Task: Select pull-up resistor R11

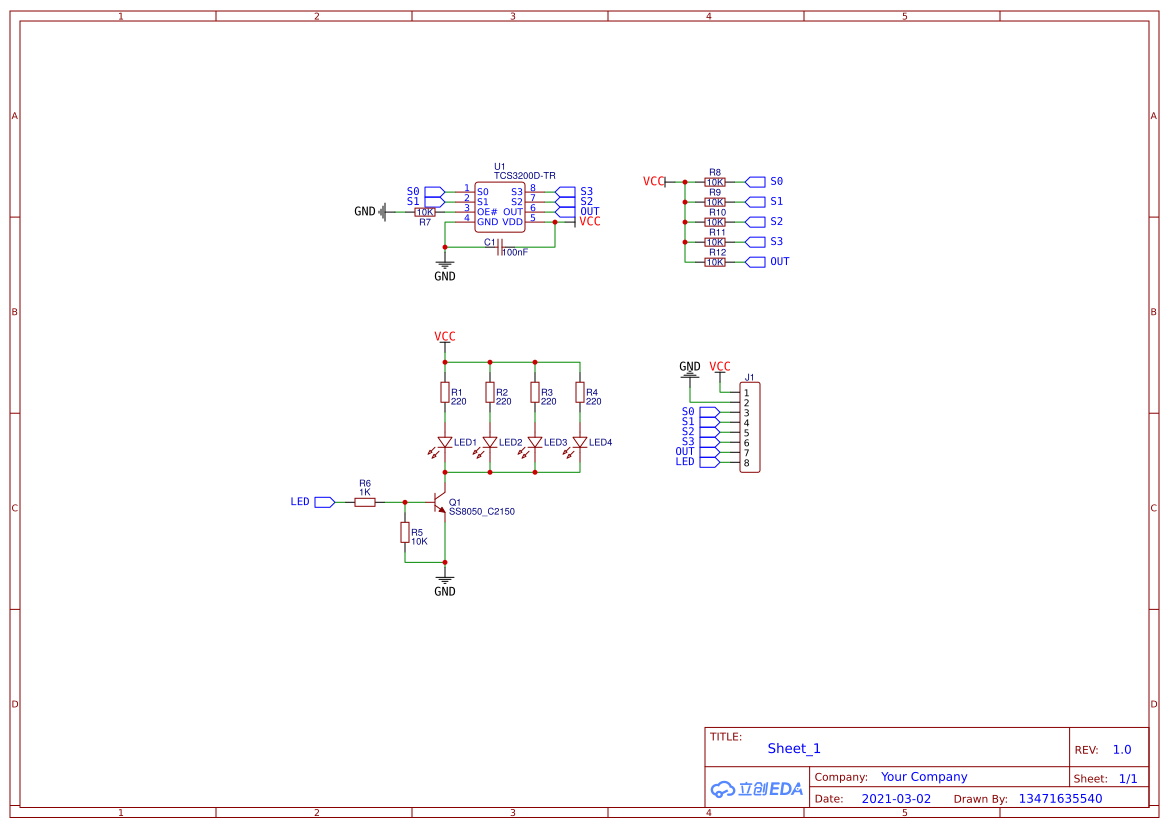Action: [x=715, y=242]
